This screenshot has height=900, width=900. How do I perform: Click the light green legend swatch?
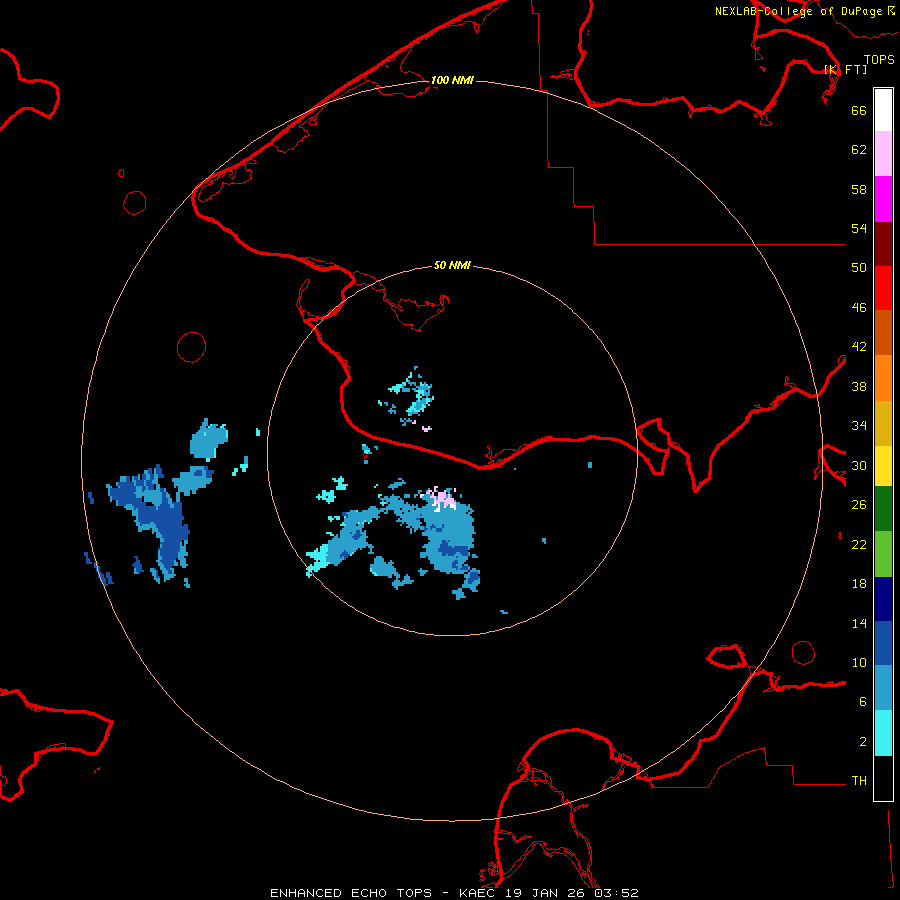point(883,554)
